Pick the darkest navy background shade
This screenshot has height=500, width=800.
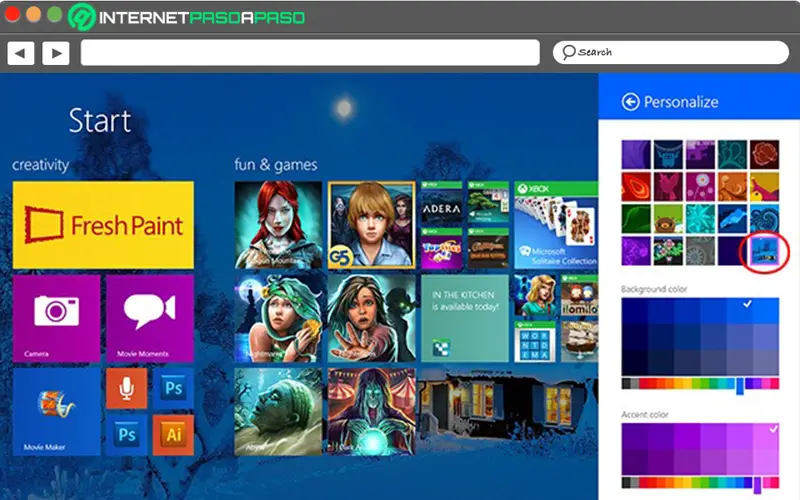635,362
